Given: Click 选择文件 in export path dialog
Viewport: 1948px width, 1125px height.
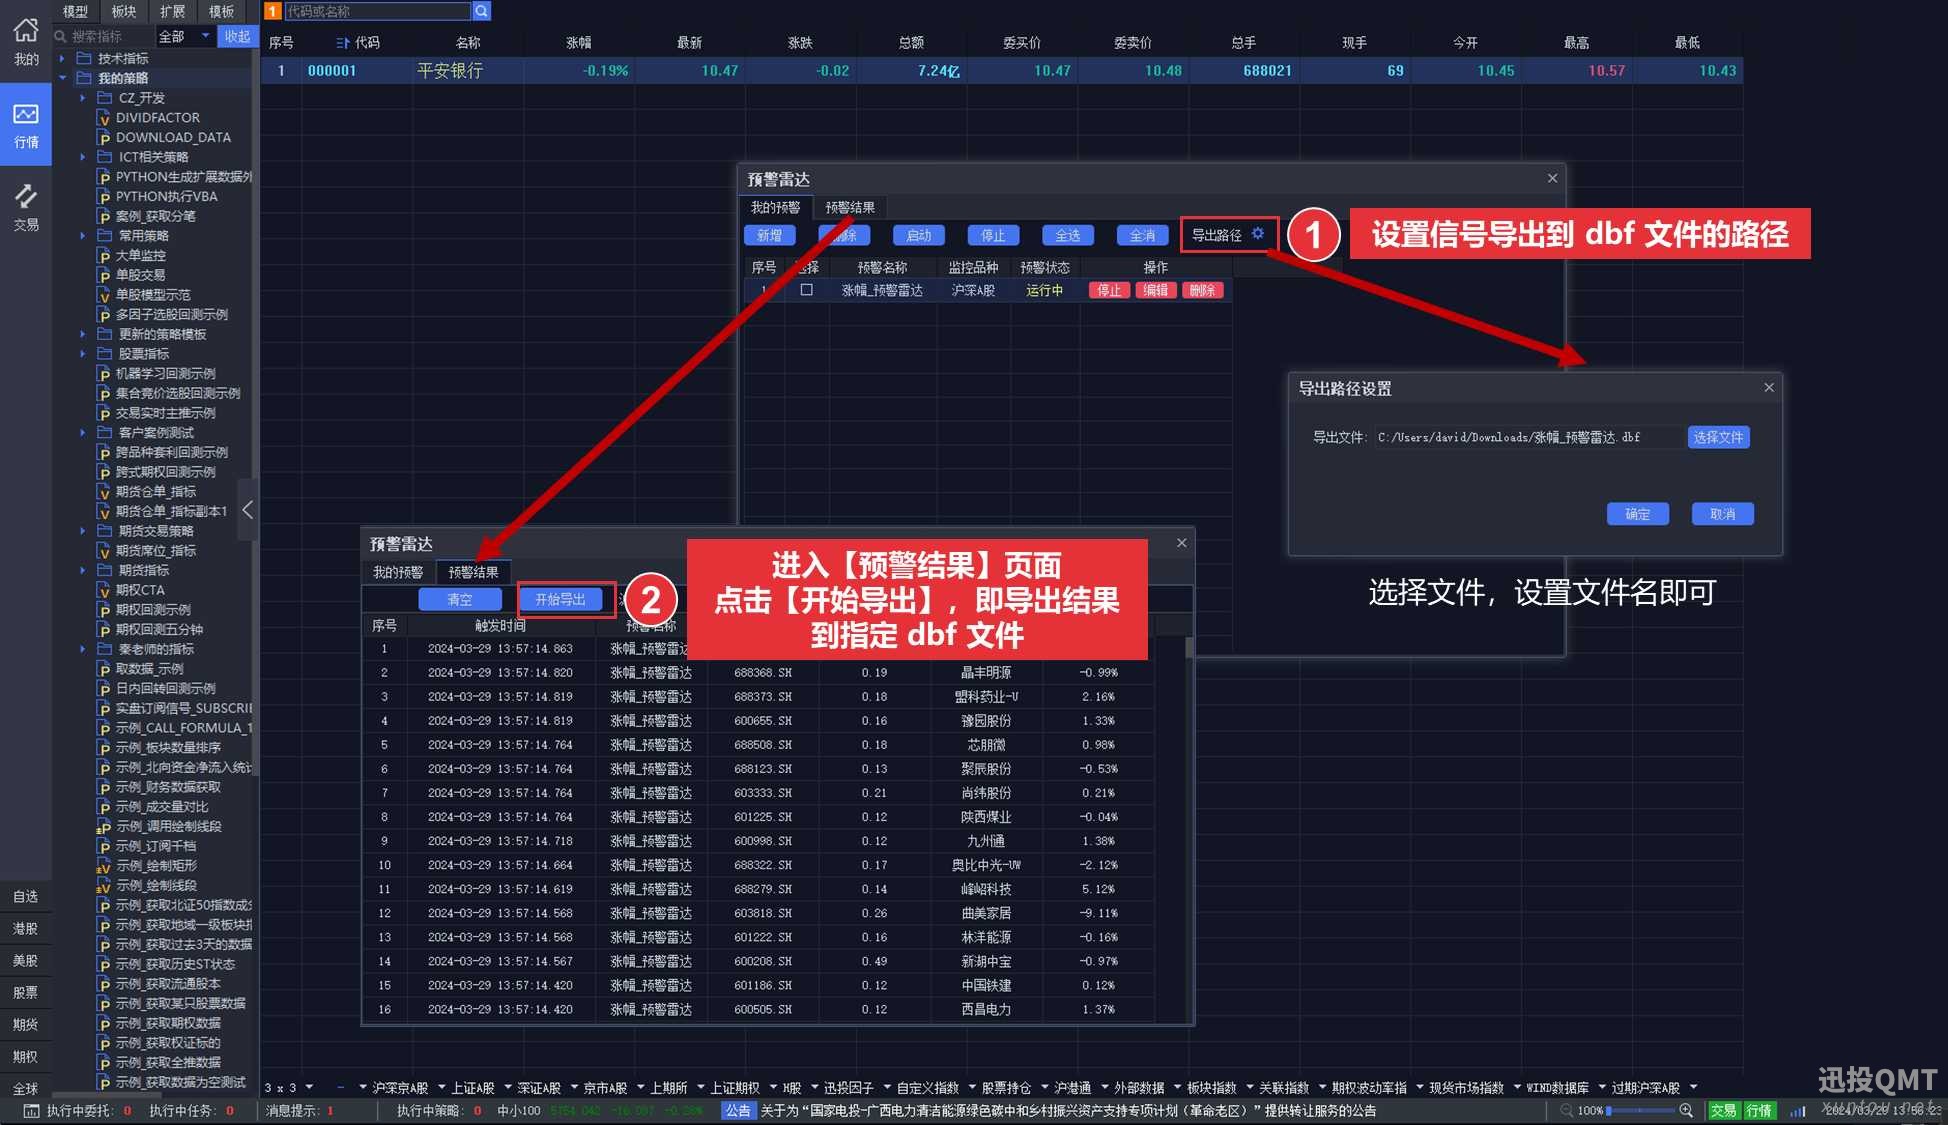Looking at the screenshot, I should (1717, 437).
